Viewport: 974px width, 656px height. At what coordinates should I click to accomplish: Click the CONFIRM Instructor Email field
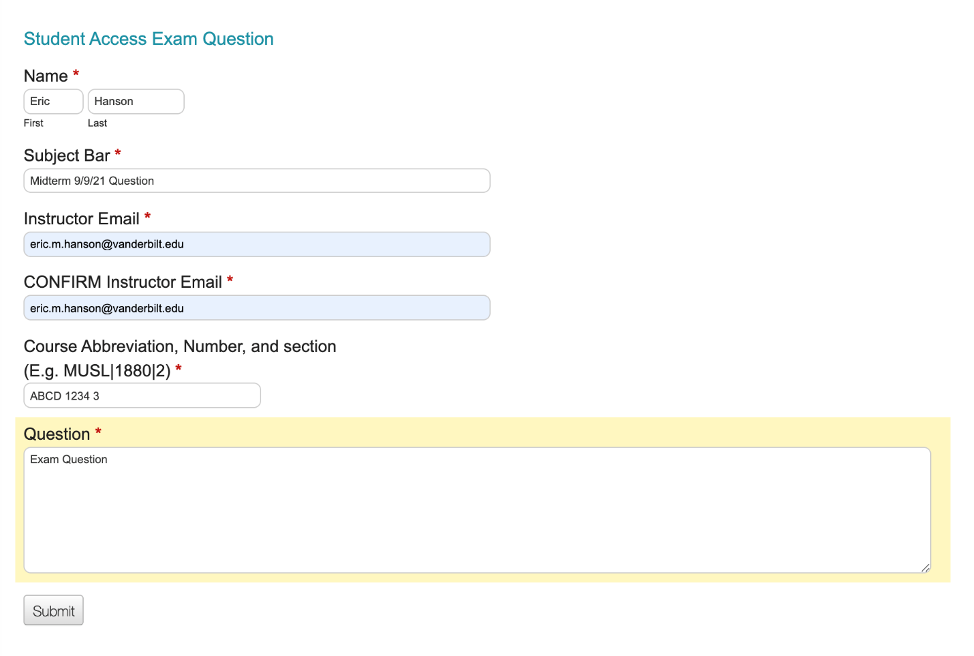tap(256, 307)
